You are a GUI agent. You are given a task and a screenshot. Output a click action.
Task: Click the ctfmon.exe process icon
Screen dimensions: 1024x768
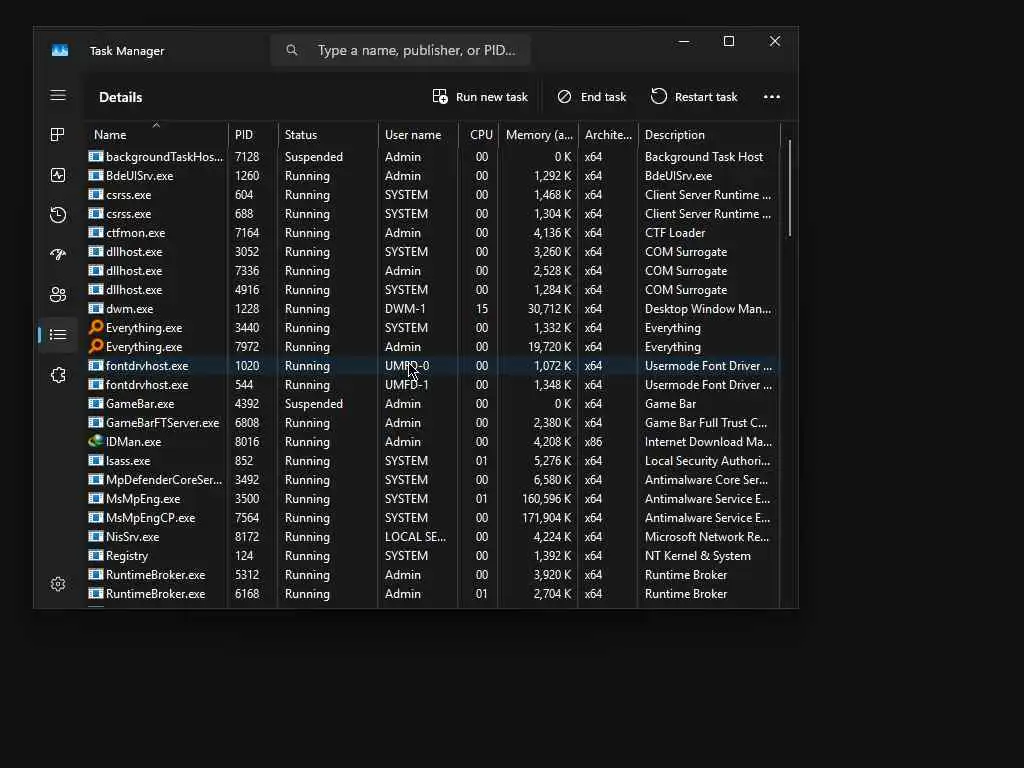tap(96, 232)
